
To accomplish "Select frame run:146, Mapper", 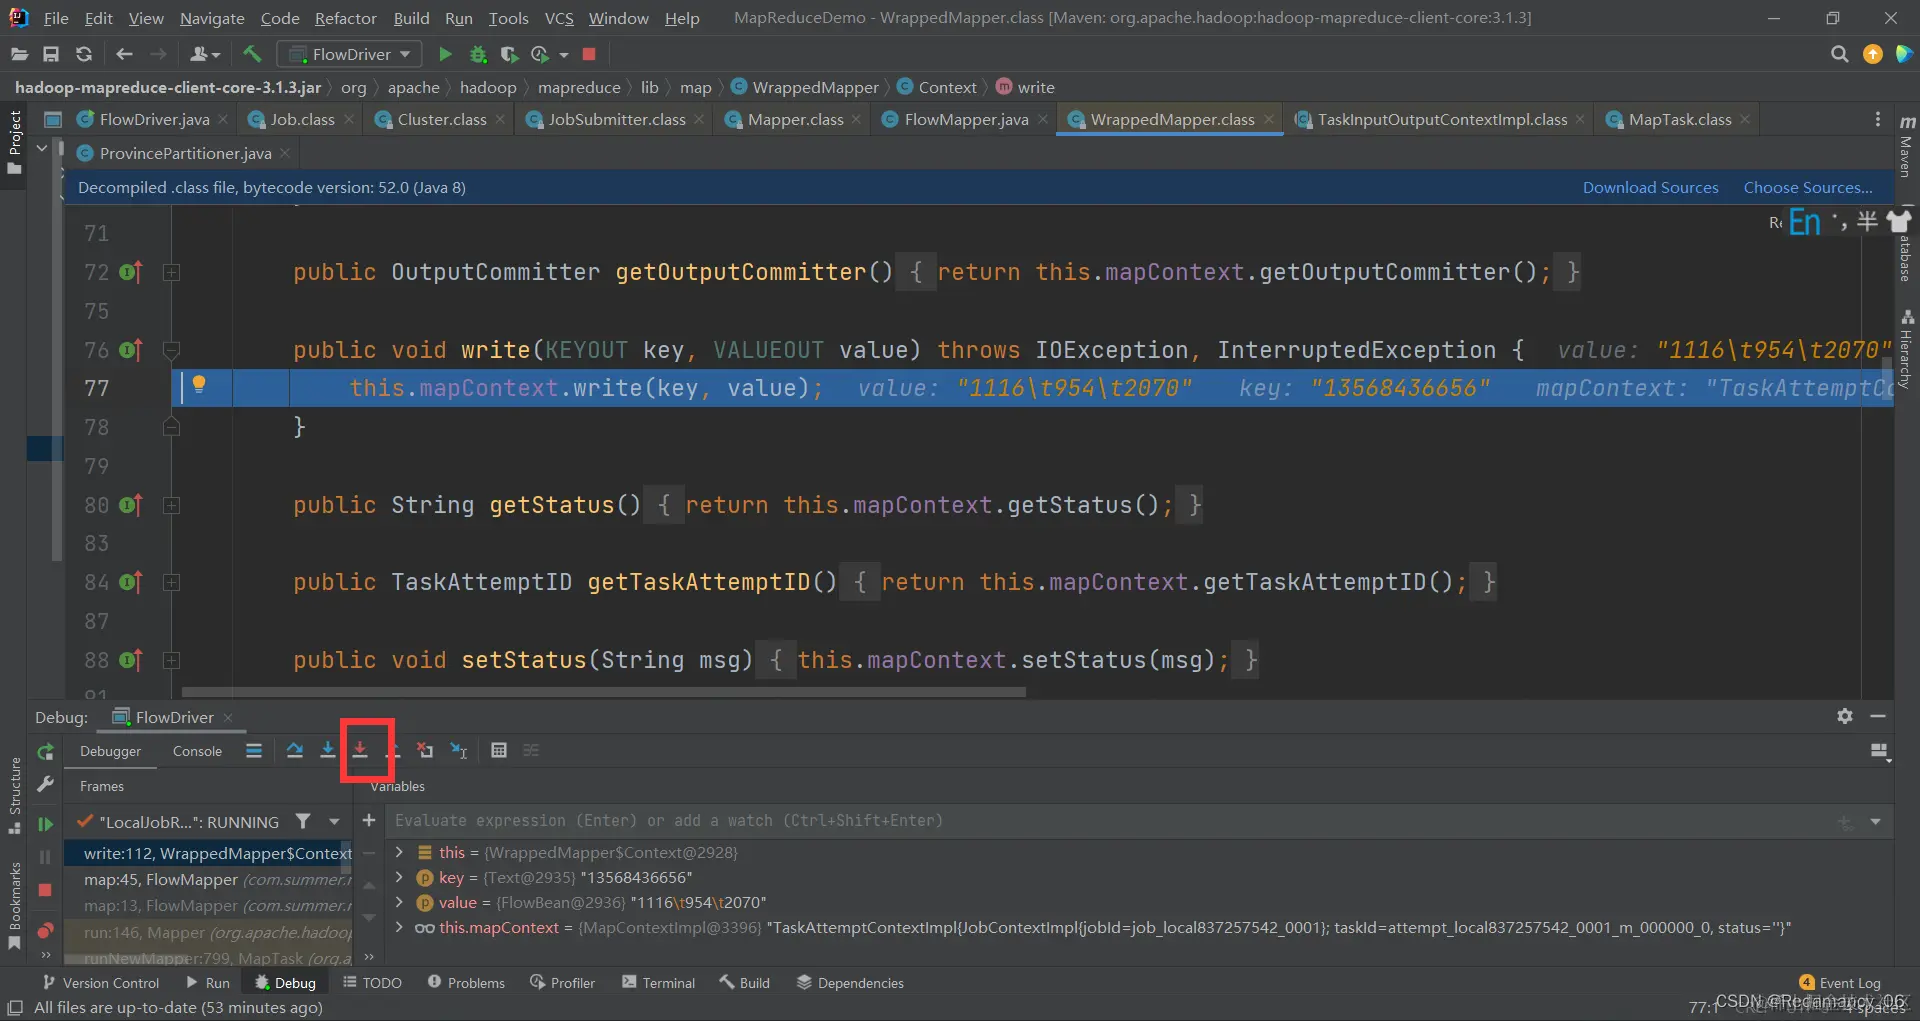I will [x=209, y=932].
